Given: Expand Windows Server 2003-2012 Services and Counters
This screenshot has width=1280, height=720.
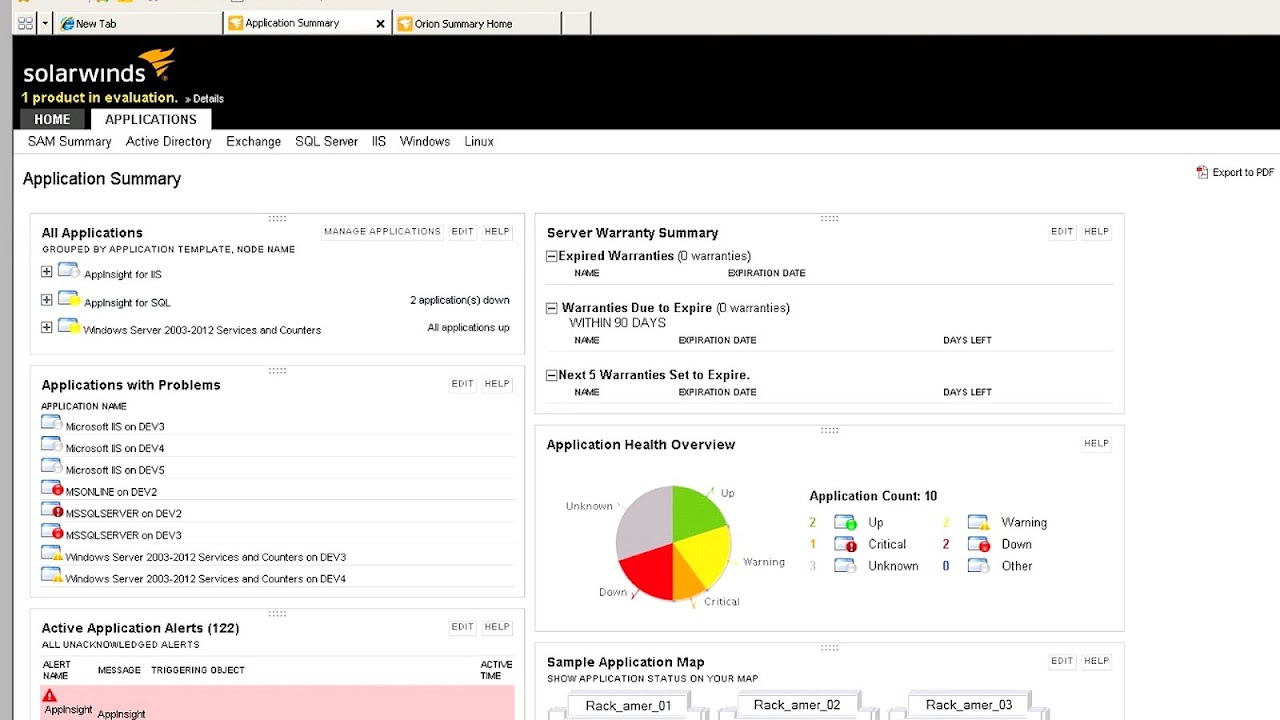Looking at the screenshot, I should 46,327.
